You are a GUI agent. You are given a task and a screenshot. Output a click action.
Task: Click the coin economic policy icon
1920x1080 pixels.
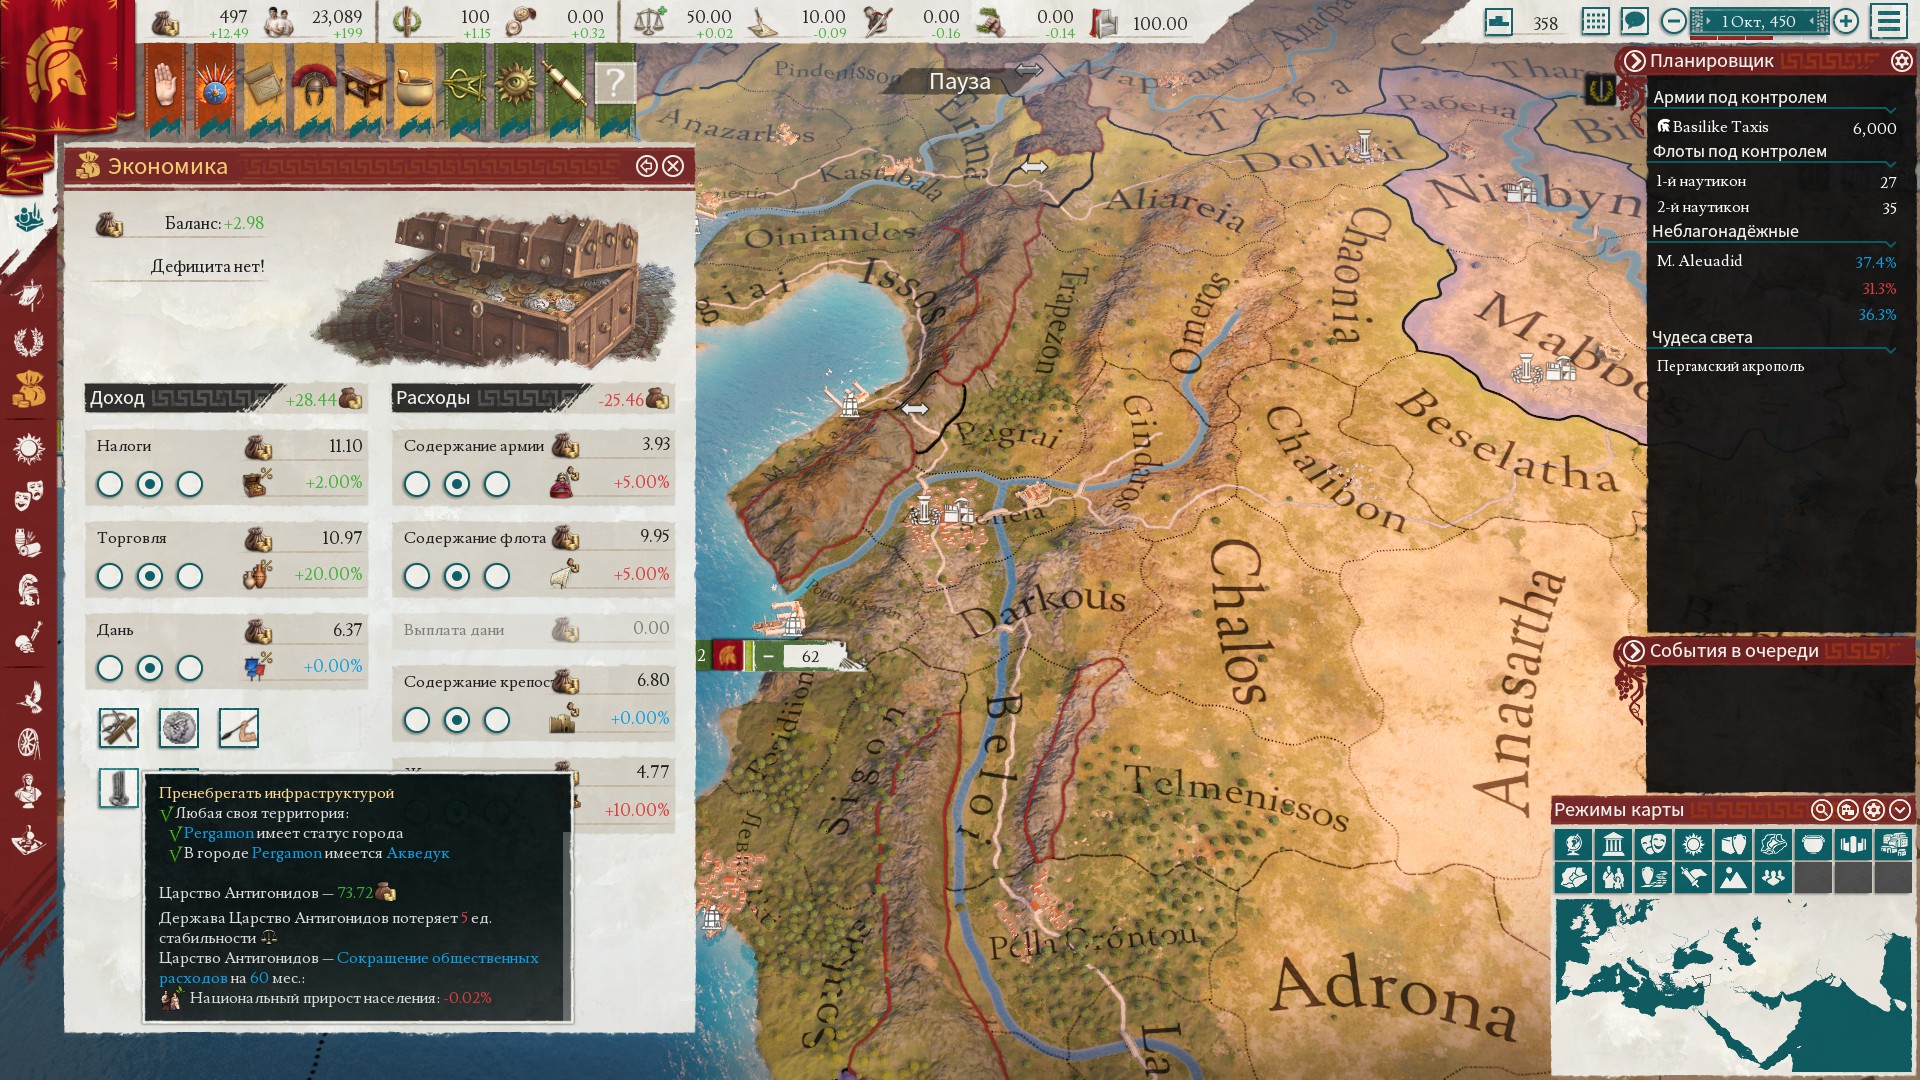coord(178,728)
